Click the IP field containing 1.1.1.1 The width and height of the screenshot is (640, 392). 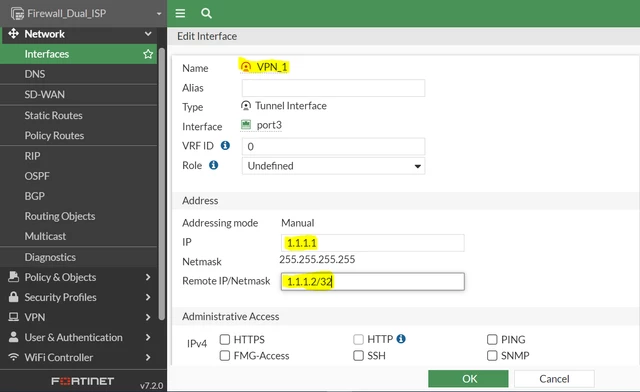(x=372, y=243)
